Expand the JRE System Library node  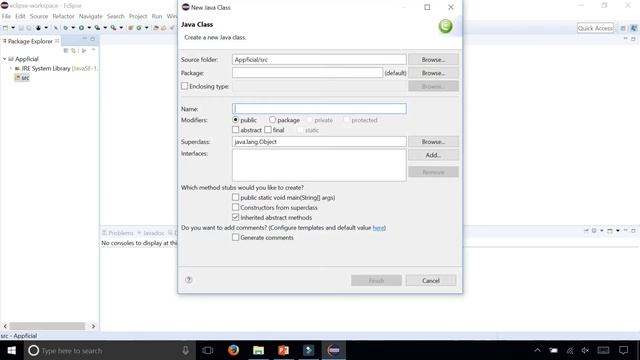pyautogui.click(x=11, y=68)
